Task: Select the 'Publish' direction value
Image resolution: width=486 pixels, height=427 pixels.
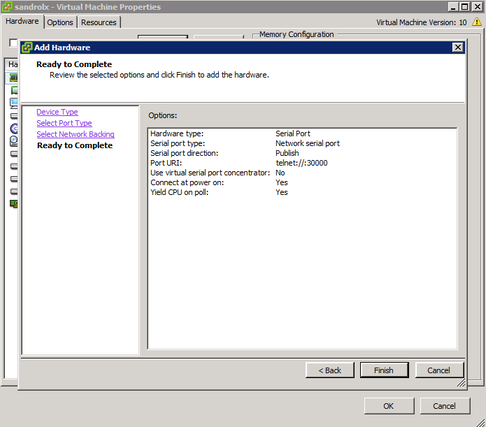Action: [287, 153]
